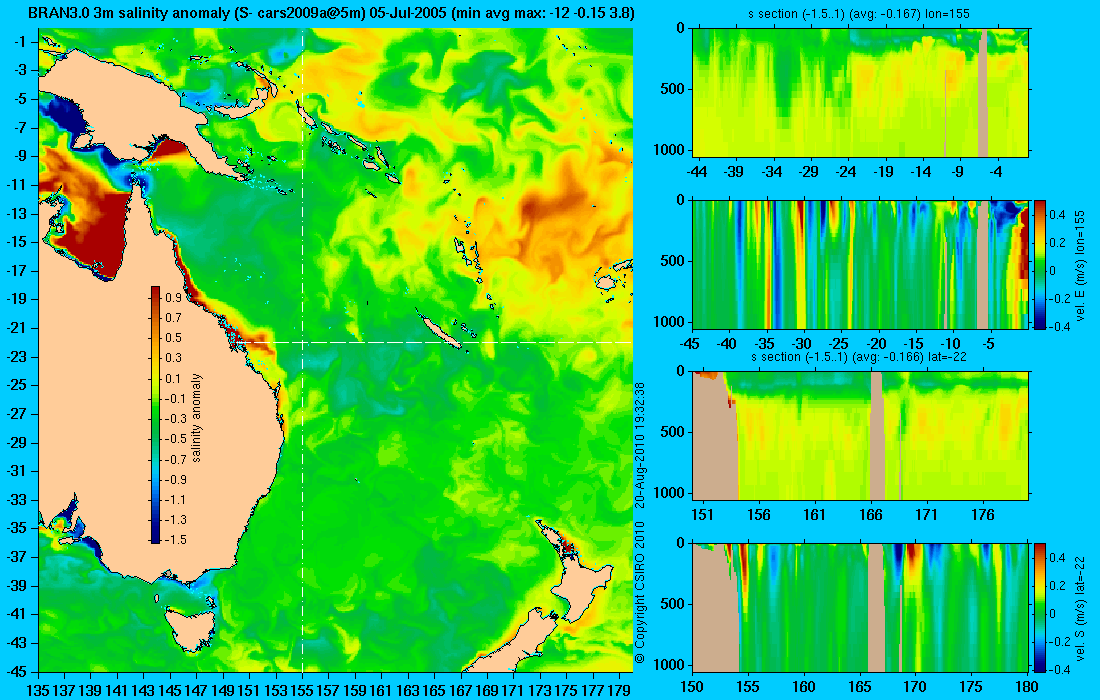Screen dimensions: 1100x700
Task: Click the main salinity anomaly map
Action: (335, 349)
